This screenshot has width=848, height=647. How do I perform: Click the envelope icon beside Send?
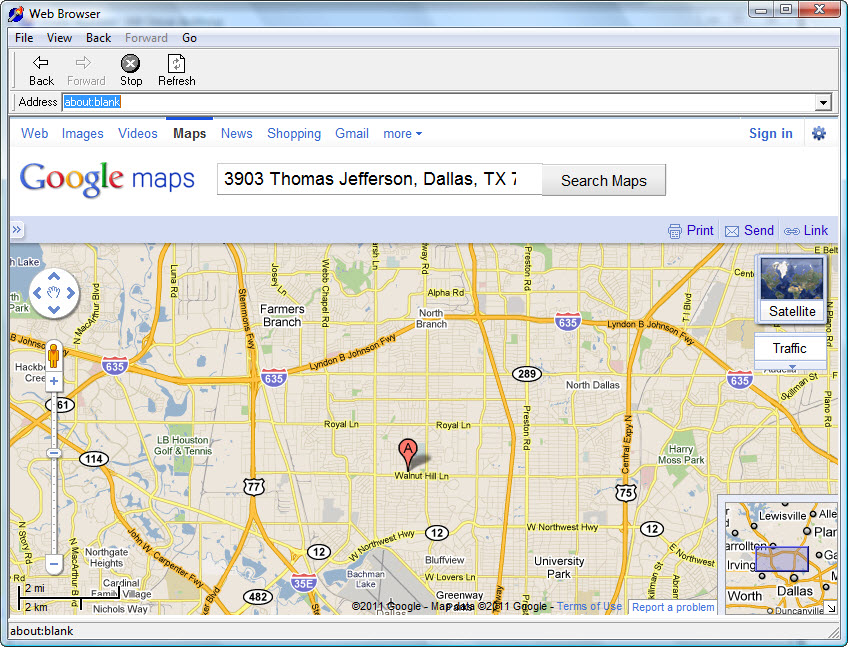(x=732, y=232)
